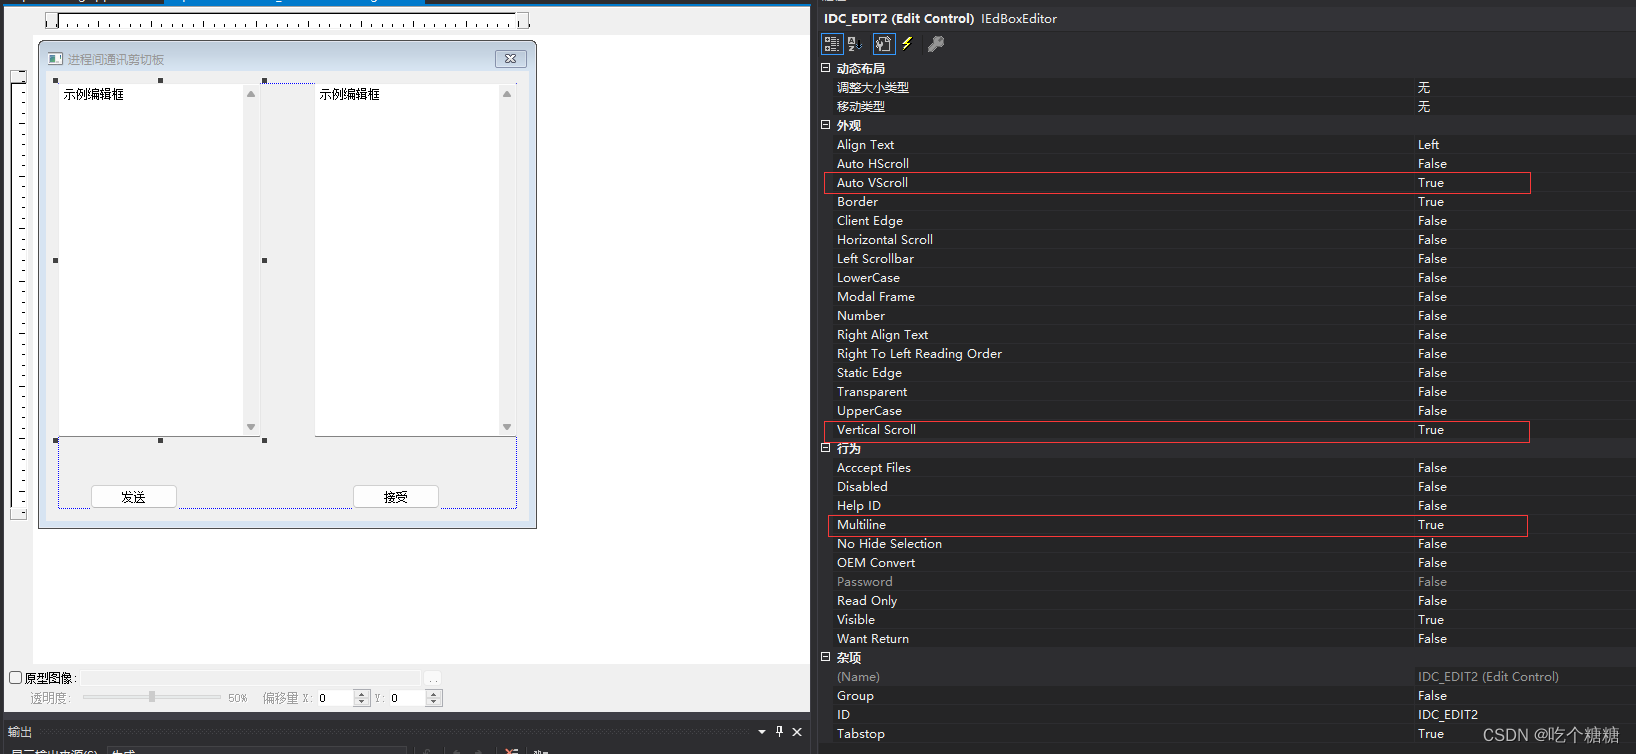1636x754 pixels.
Task: Click Read Only value False
Action: [1432, 601]
